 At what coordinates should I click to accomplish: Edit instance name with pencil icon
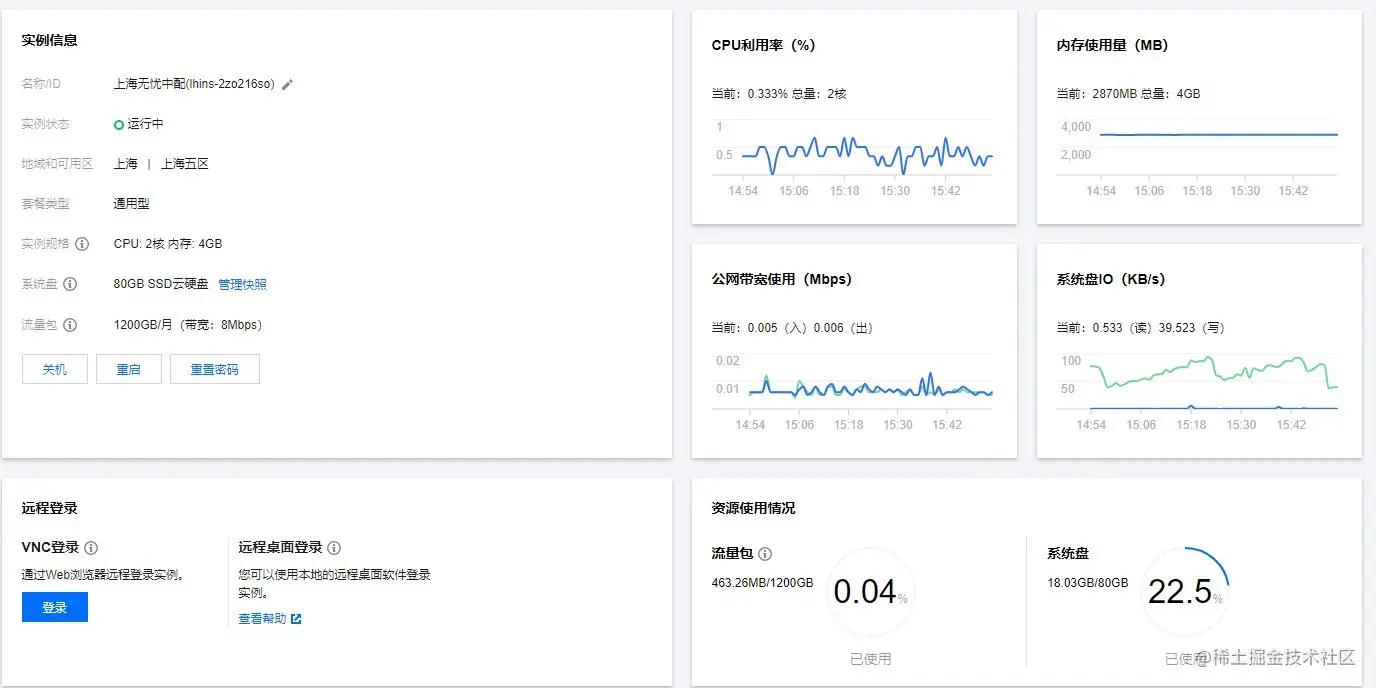[x=287, y=85]
